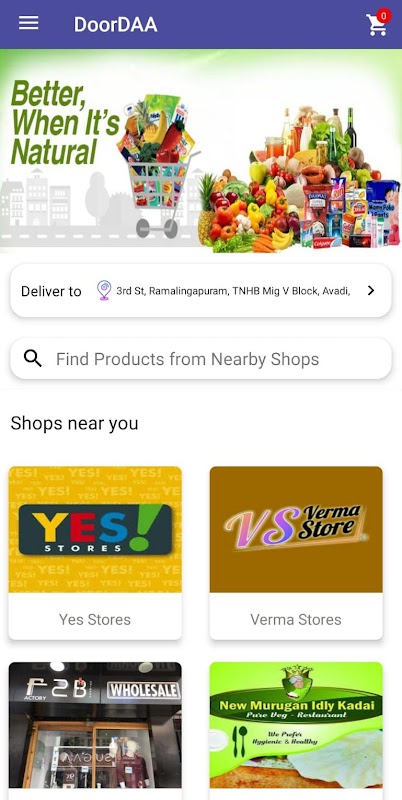
Task: Tap the Shops near you heading
Action: 74,423
